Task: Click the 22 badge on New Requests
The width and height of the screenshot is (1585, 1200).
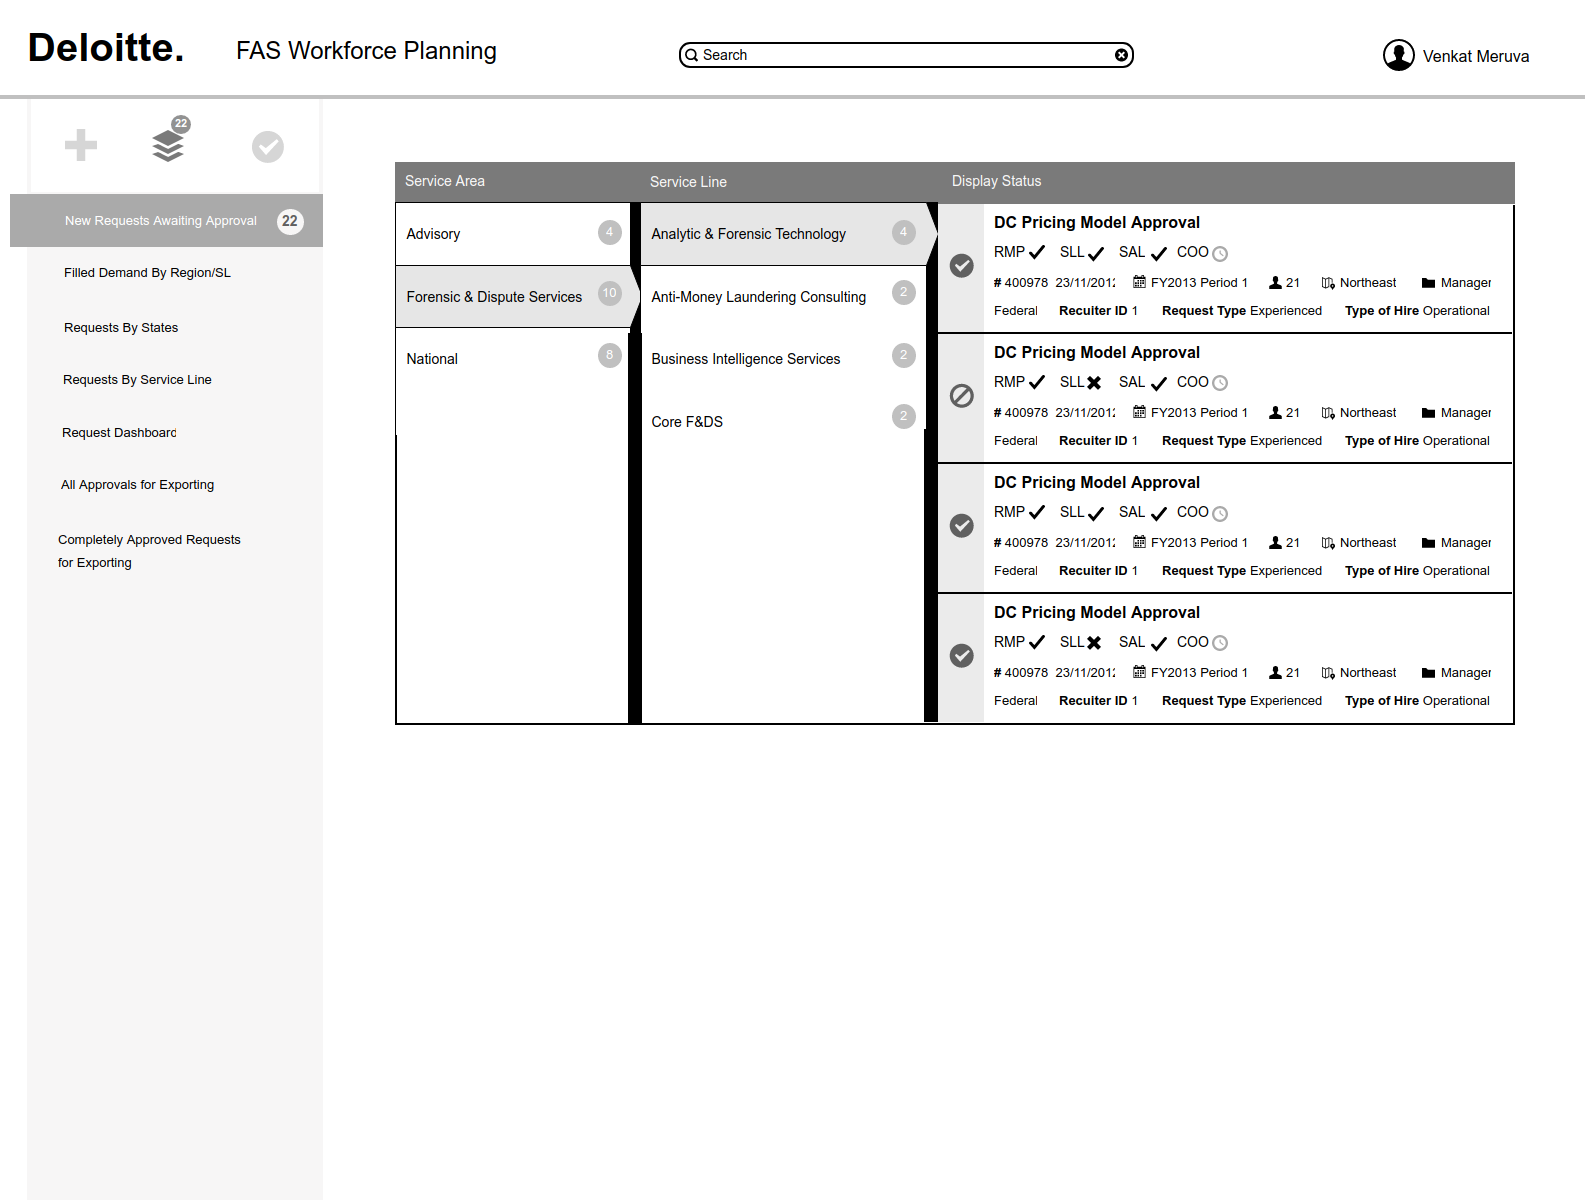Action: [290, 221]
